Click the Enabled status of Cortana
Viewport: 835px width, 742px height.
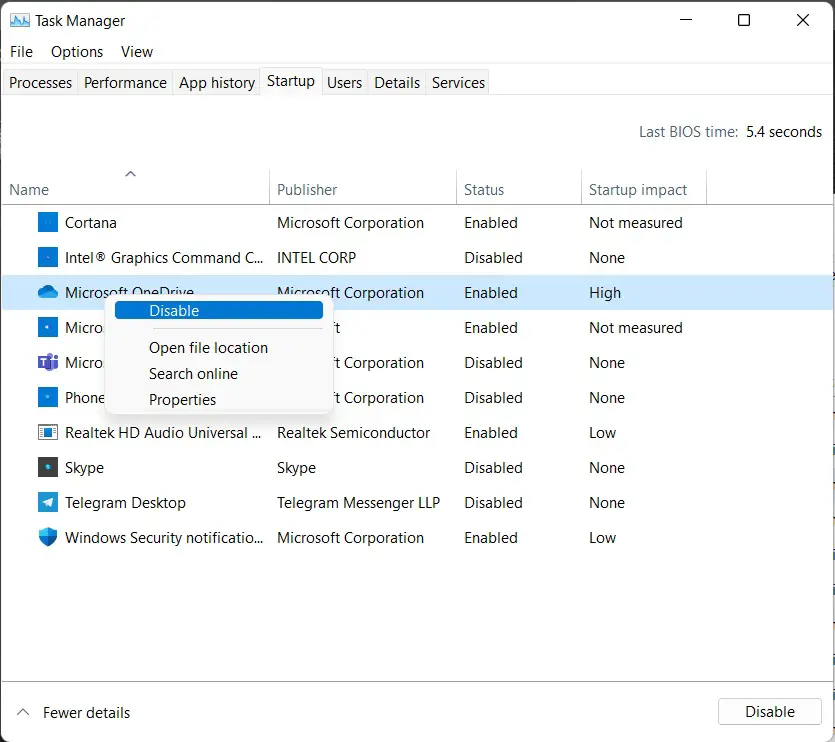point(490,223)
